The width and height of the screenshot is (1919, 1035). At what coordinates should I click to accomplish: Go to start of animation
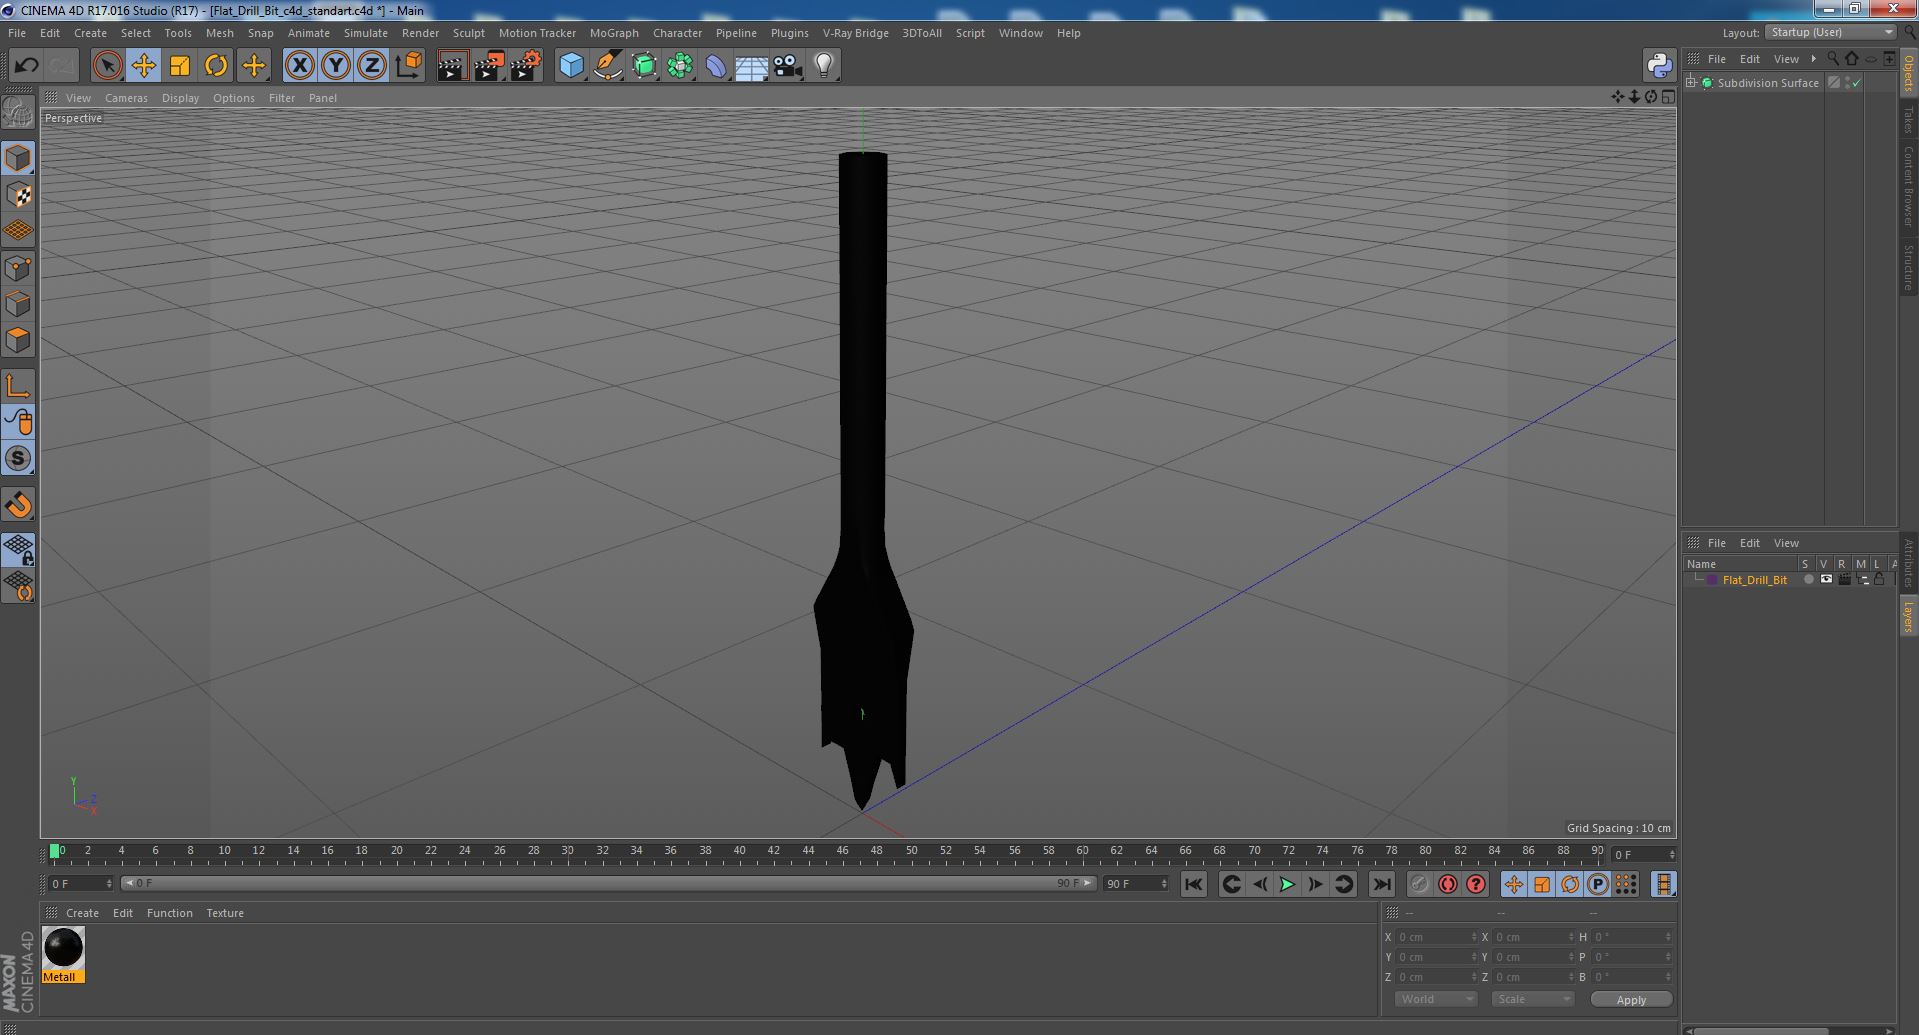tap(1193, 884)
